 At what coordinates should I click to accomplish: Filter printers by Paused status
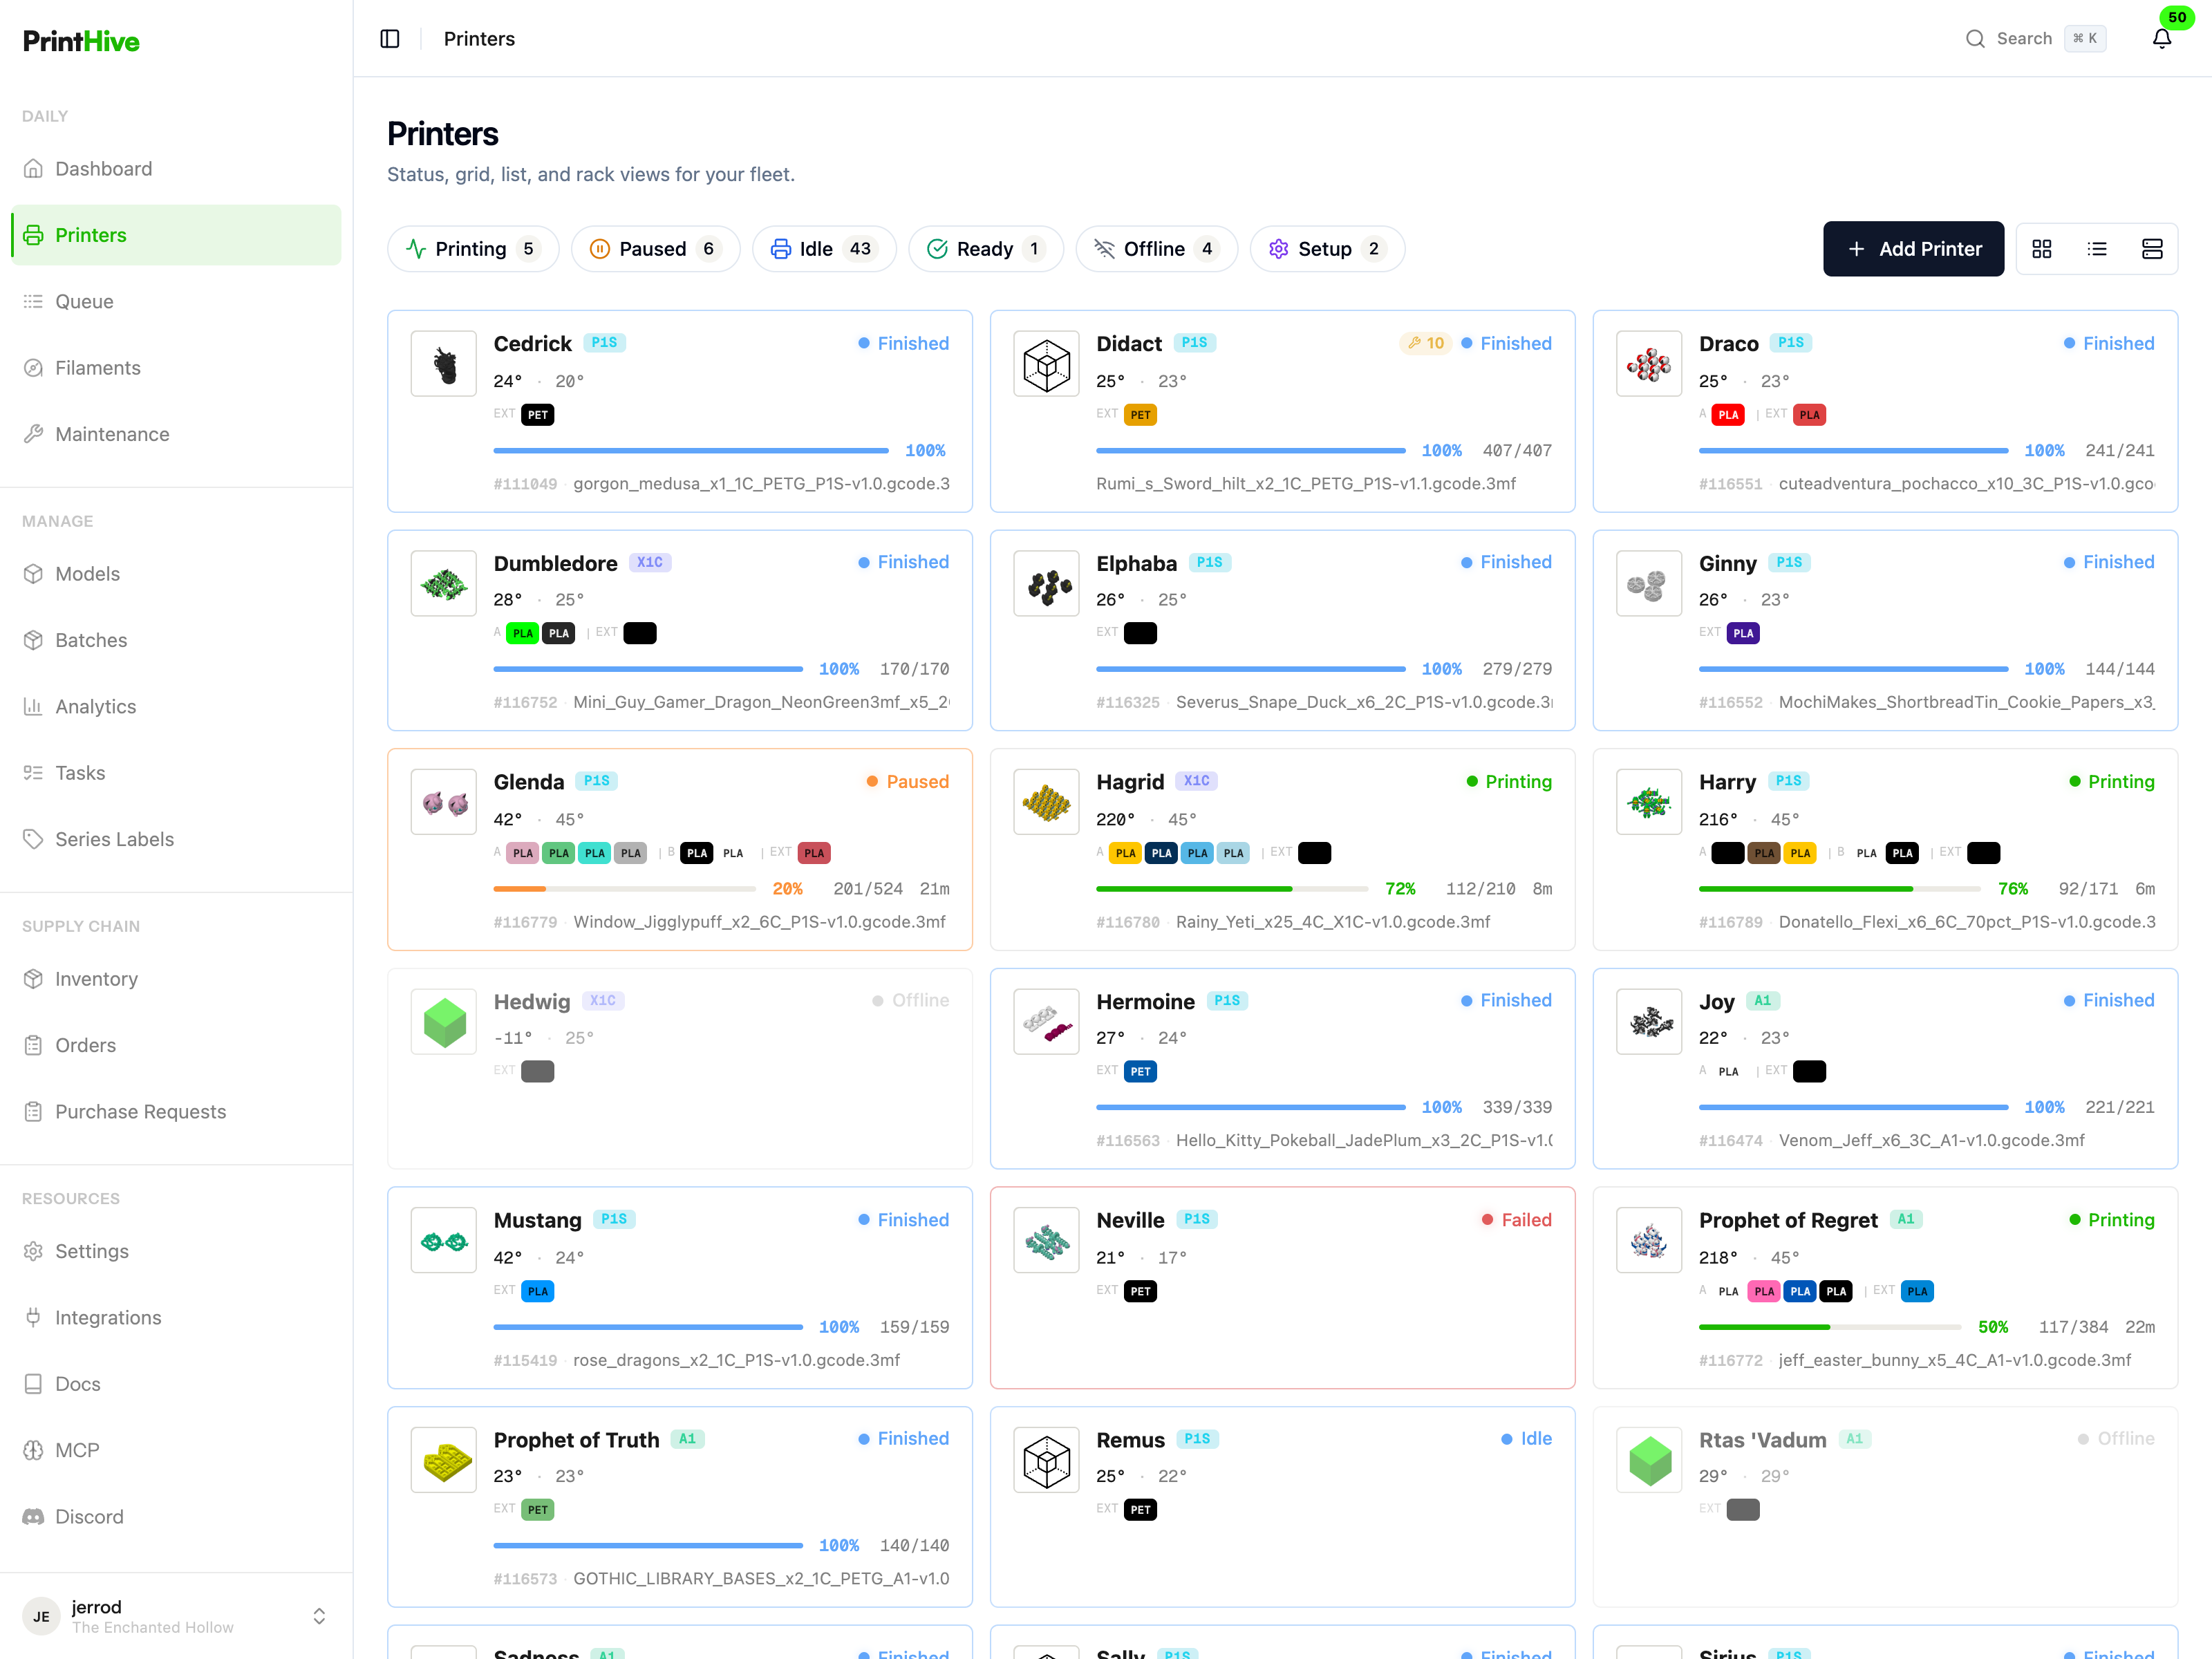click(655, 249)
